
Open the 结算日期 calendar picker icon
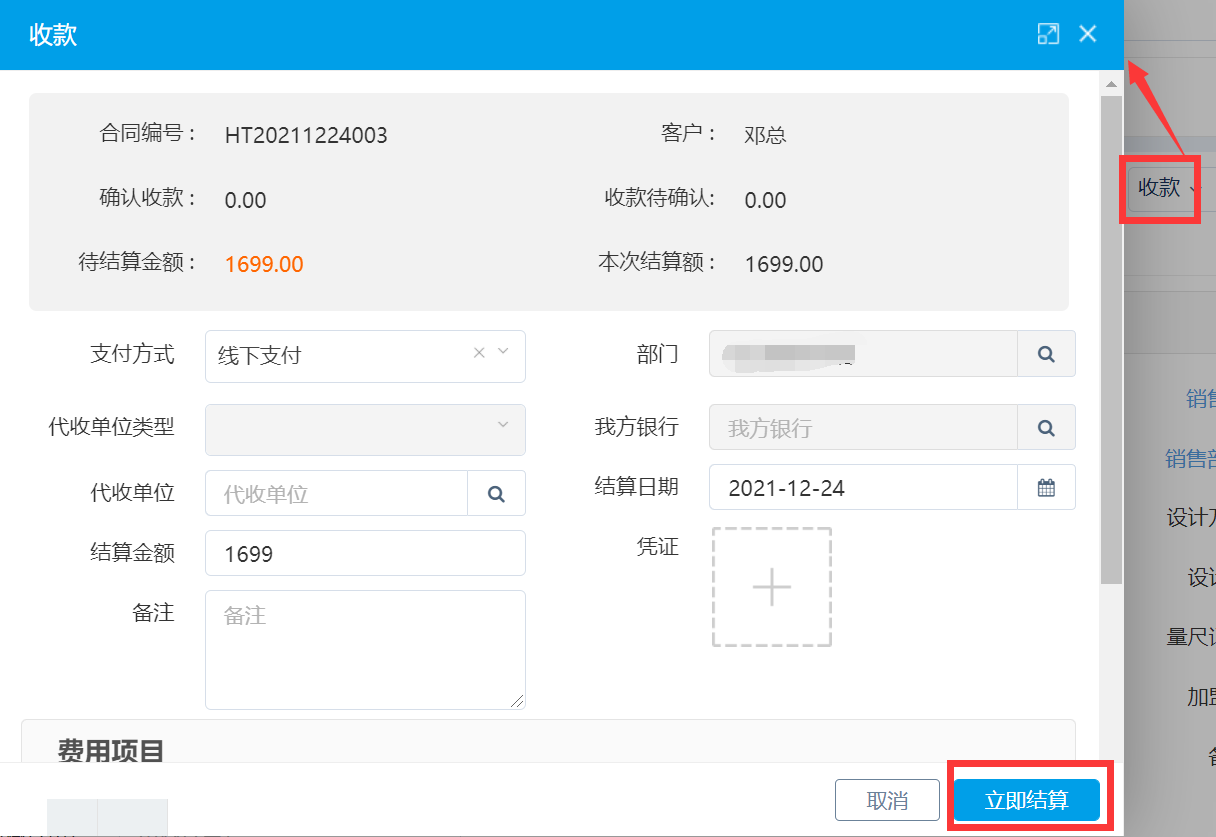(x=1046, y=488)
